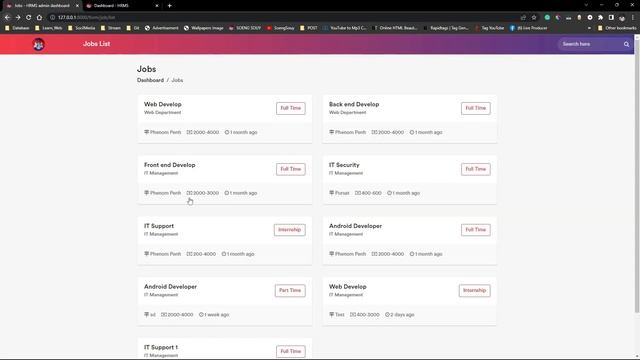Open the Facebook Live Producer bookmark
Viewport: 640px width, 360px height.
(529, 28)
